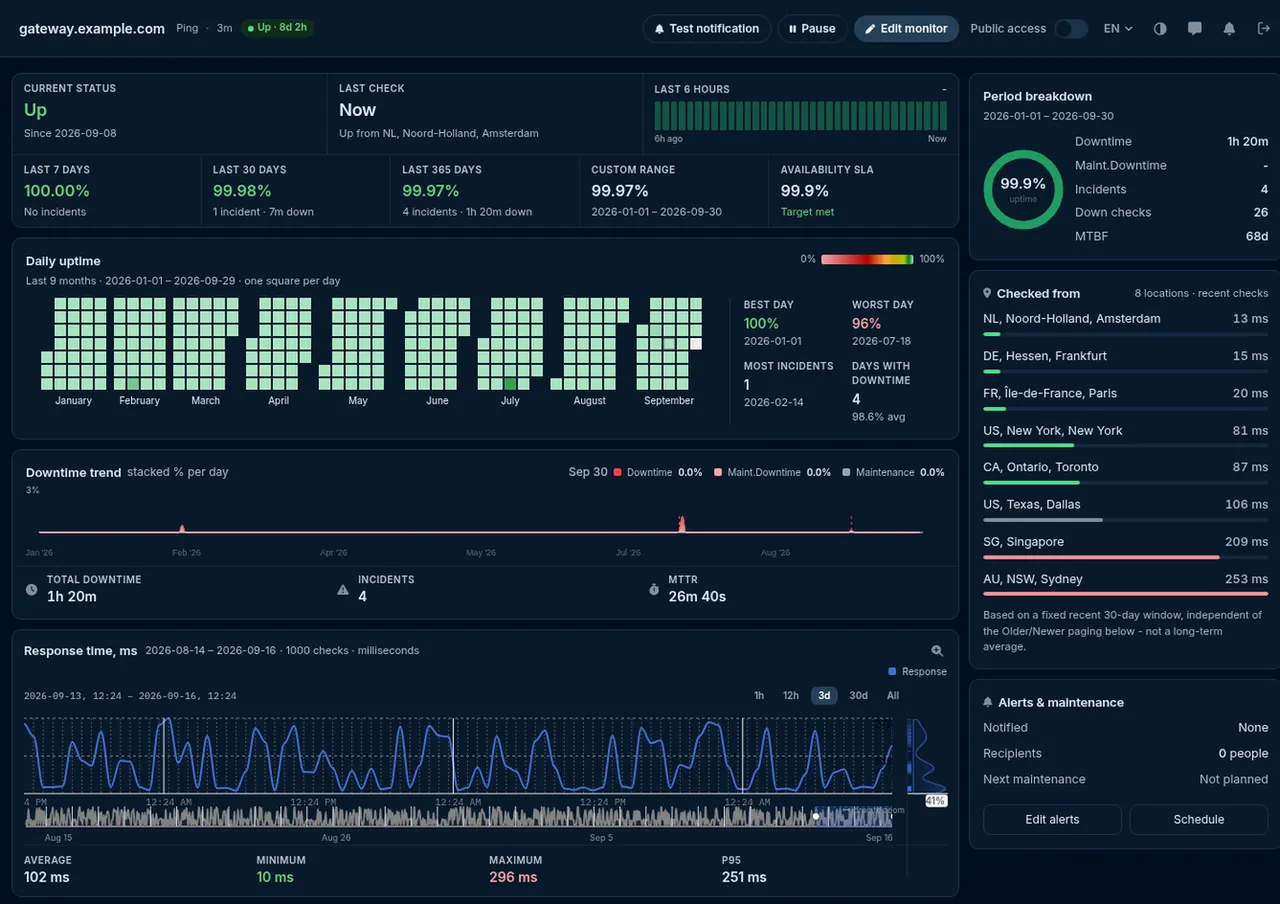1280x904 pixels.
Task: Toggle the Maint.Downtime legend item
Action: point(772,472)
